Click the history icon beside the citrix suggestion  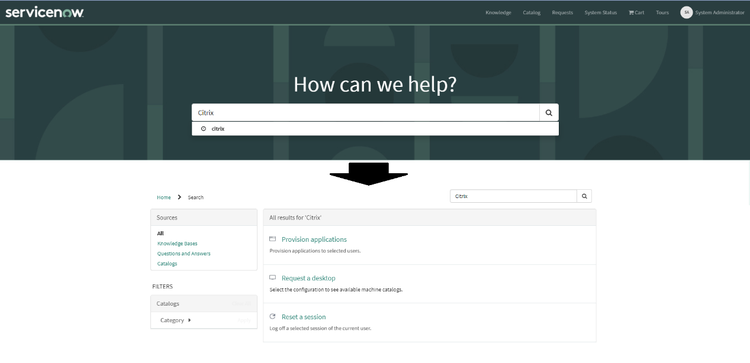(x=203, y=129)
